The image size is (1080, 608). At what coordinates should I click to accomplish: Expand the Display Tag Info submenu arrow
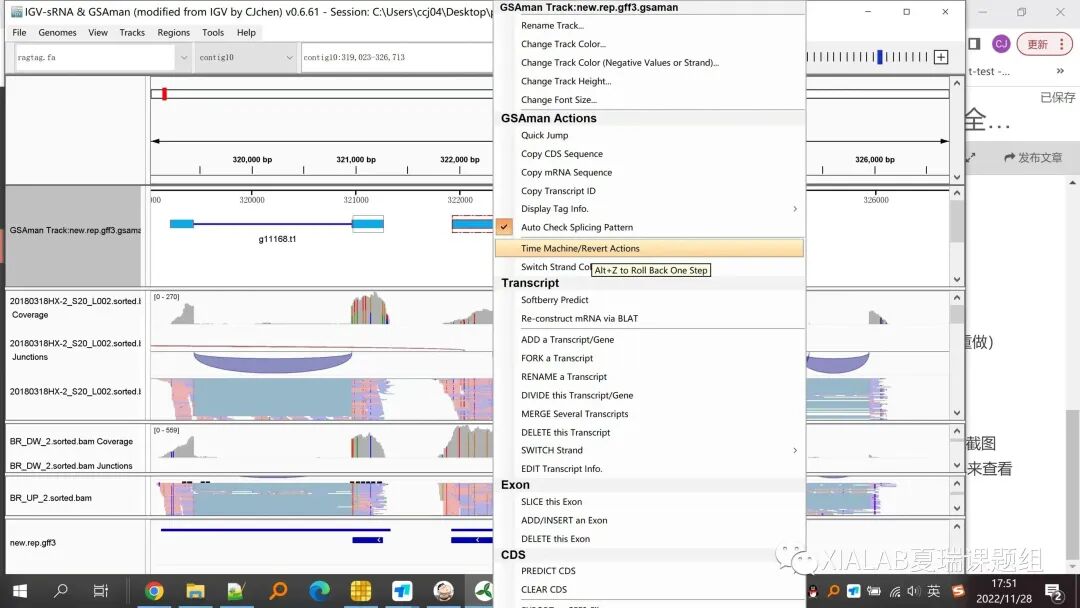(795, 209)
